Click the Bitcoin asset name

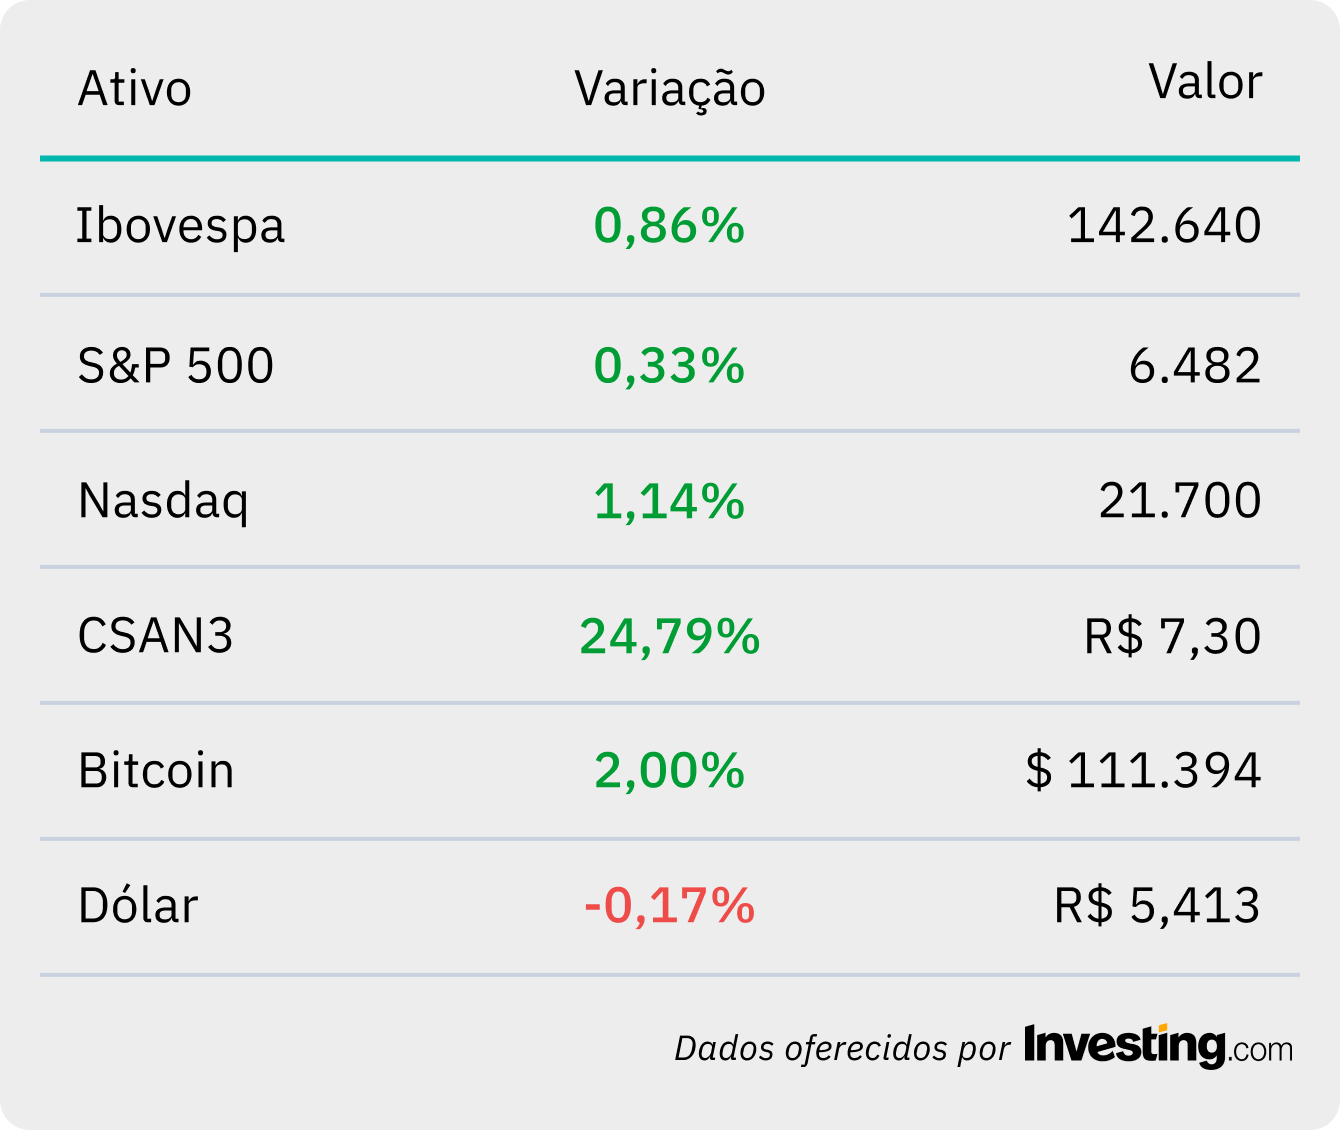coord(156,771)
